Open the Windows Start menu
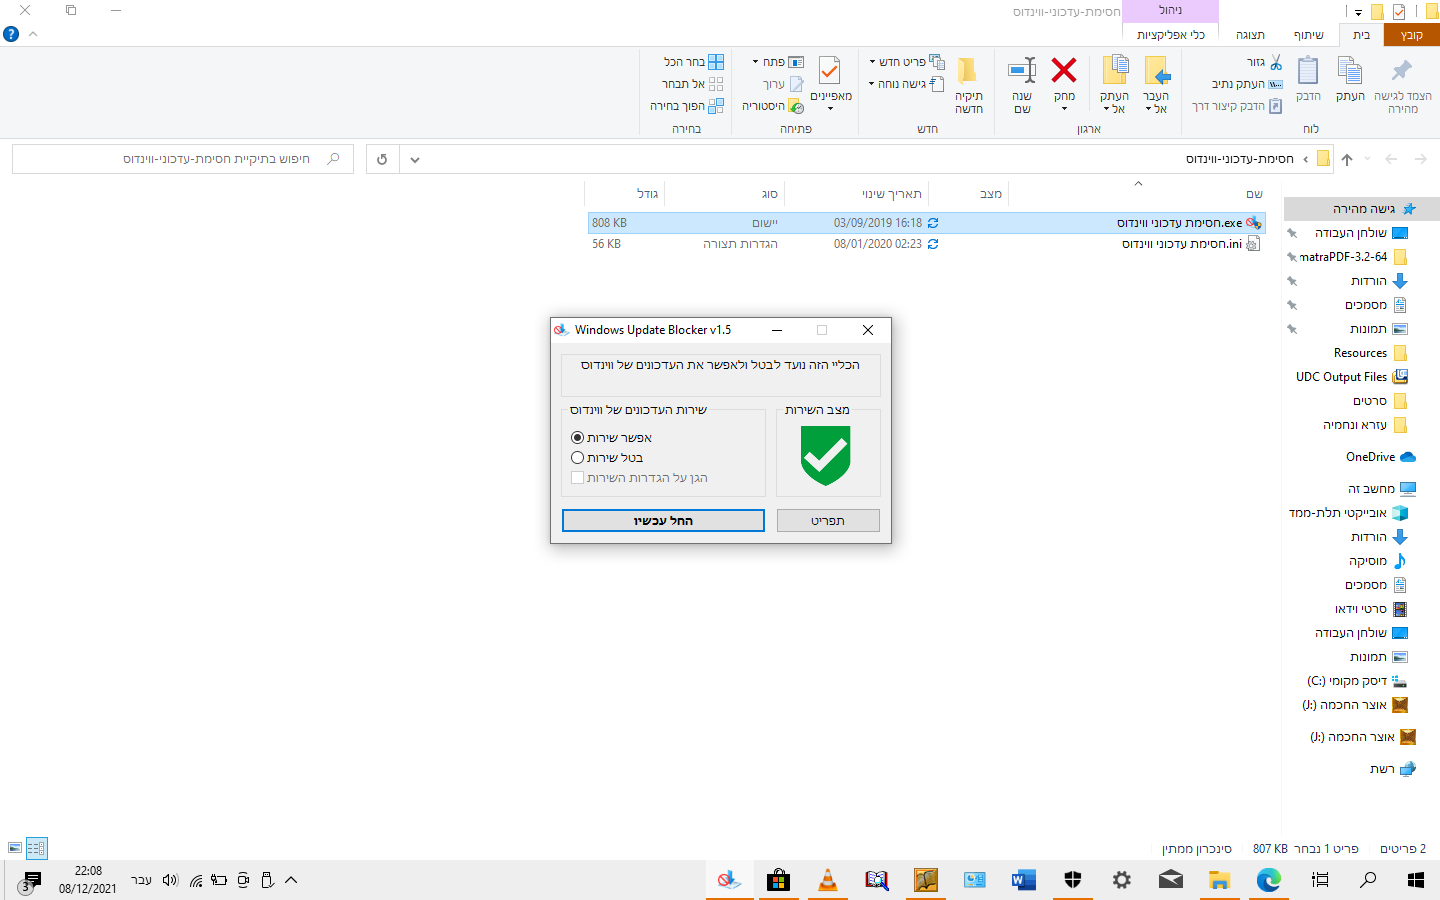 (1415, 880)
